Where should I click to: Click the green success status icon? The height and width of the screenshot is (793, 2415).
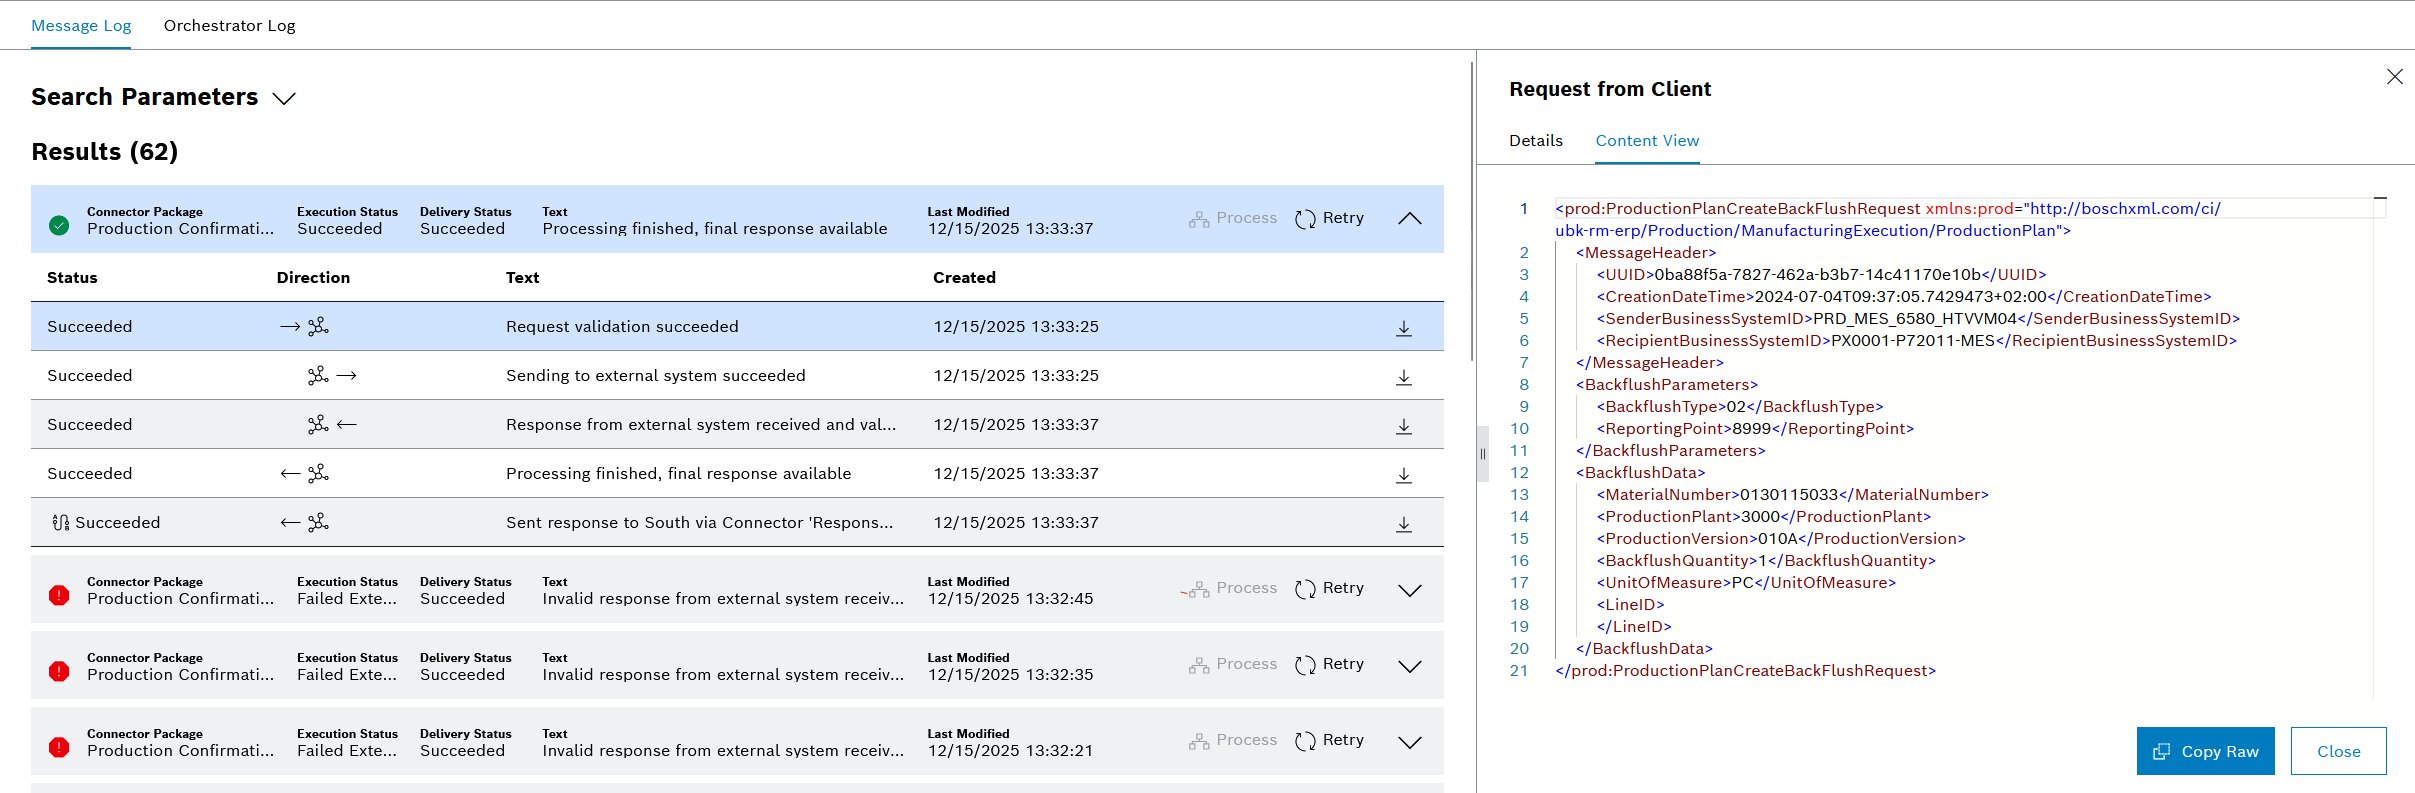[x=59, y=226]
